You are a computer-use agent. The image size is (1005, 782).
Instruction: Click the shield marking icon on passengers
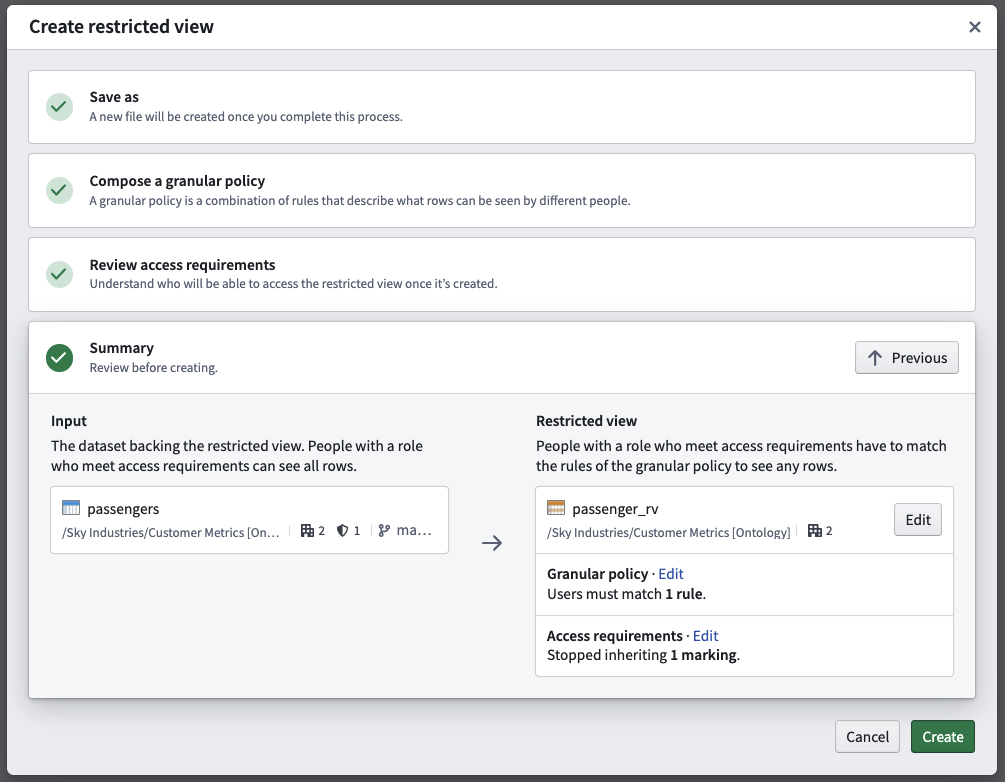coord(342,531)
